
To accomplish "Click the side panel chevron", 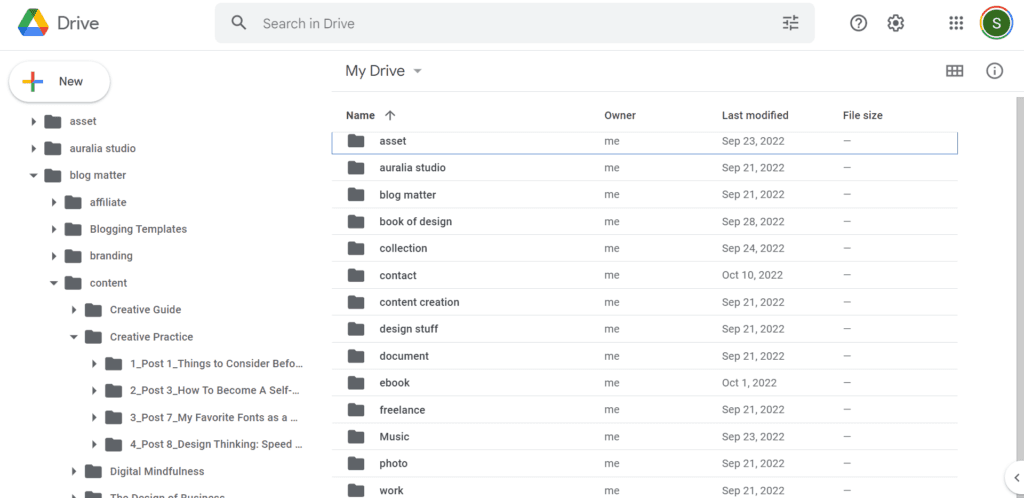I will 1016,477.
